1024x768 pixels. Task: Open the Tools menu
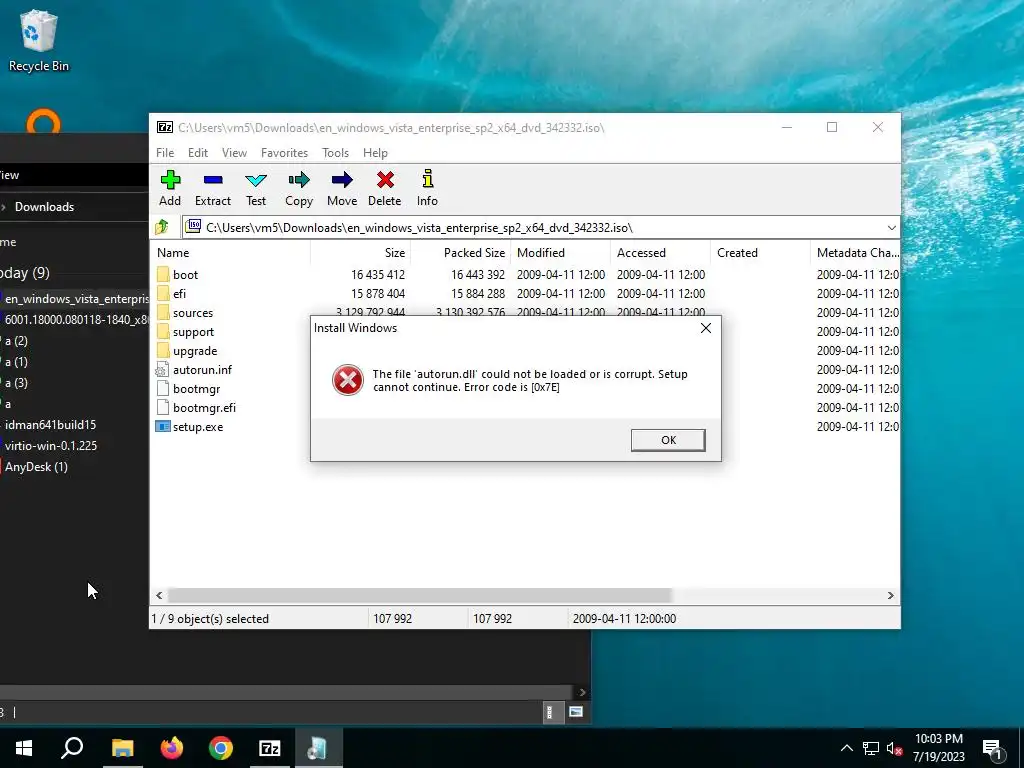[335, 153]
